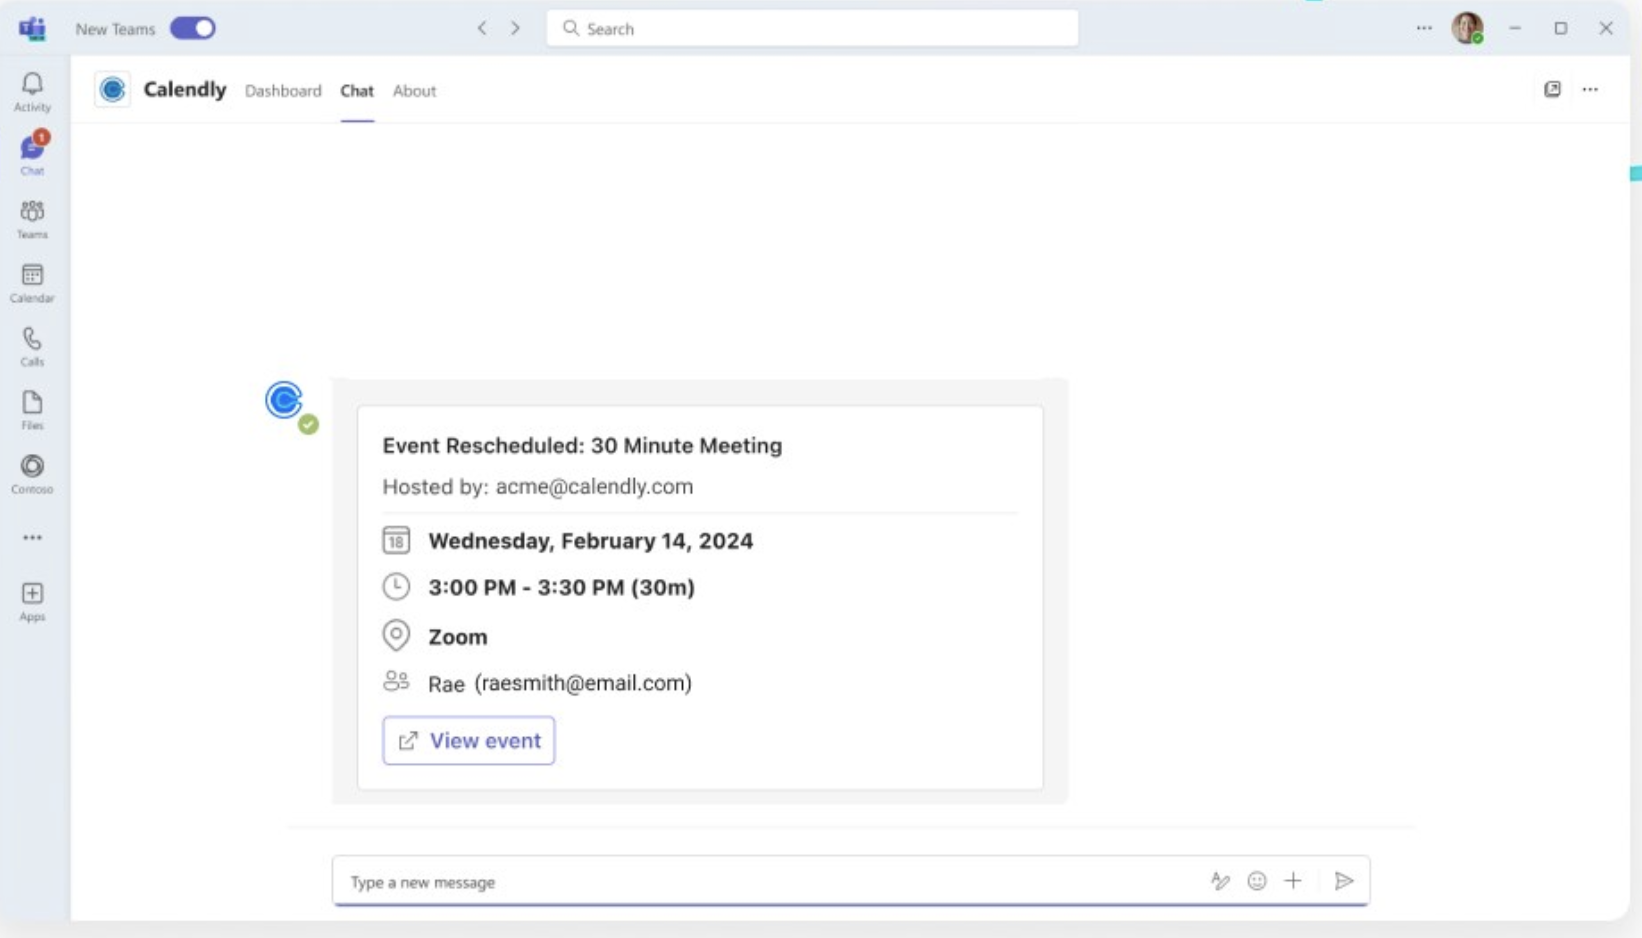Go forward with the right arrow
Screen dimensions: 1642x938
click(x=516, y=28)
